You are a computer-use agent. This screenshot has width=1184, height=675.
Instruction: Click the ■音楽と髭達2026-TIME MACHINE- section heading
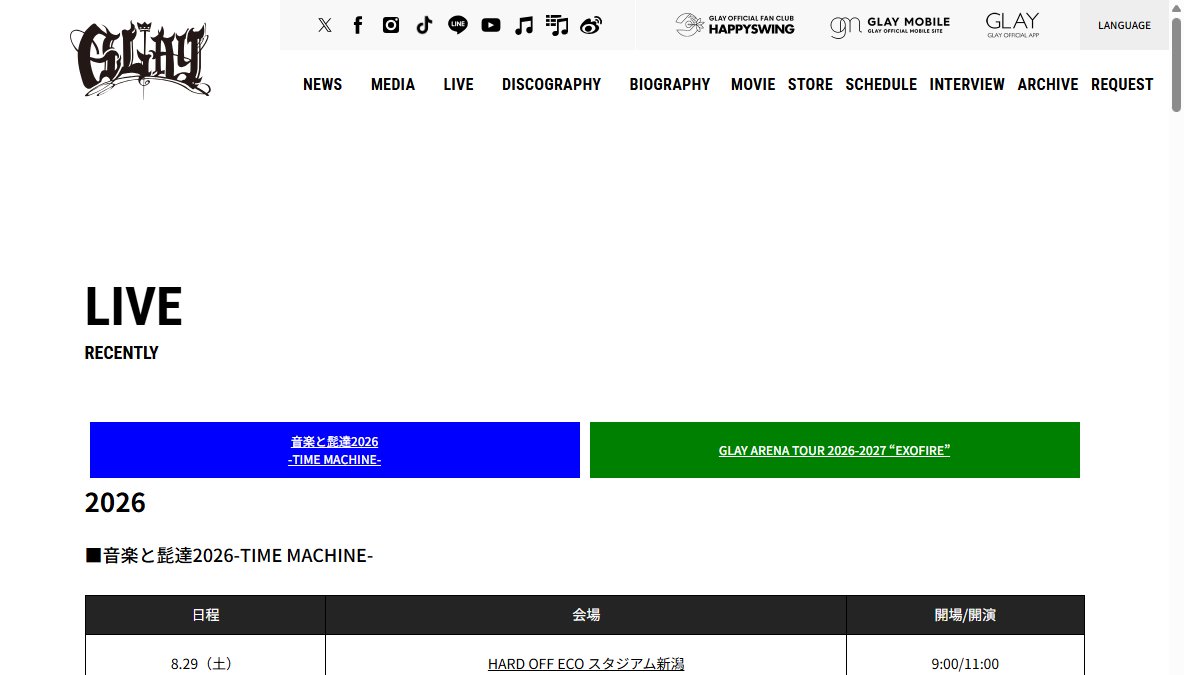pyautogui.click(x=229, y=555)
